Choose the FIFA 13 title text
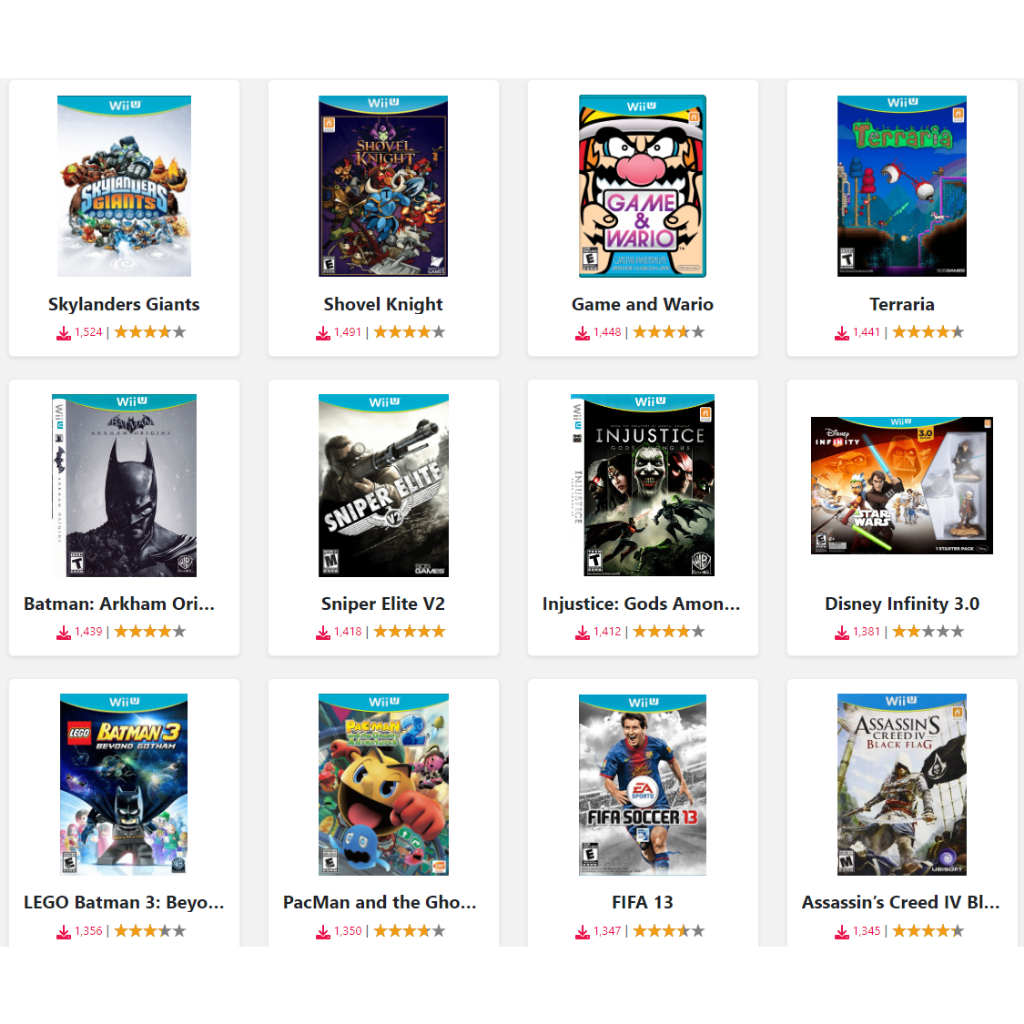 (643, 903)
